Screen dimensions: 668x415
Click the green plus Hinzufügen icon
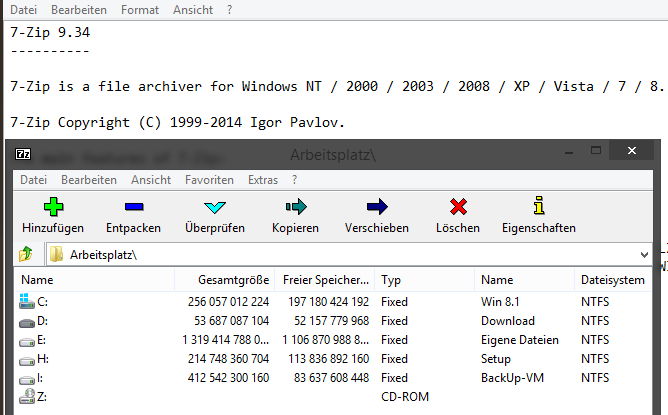(53, 207)
